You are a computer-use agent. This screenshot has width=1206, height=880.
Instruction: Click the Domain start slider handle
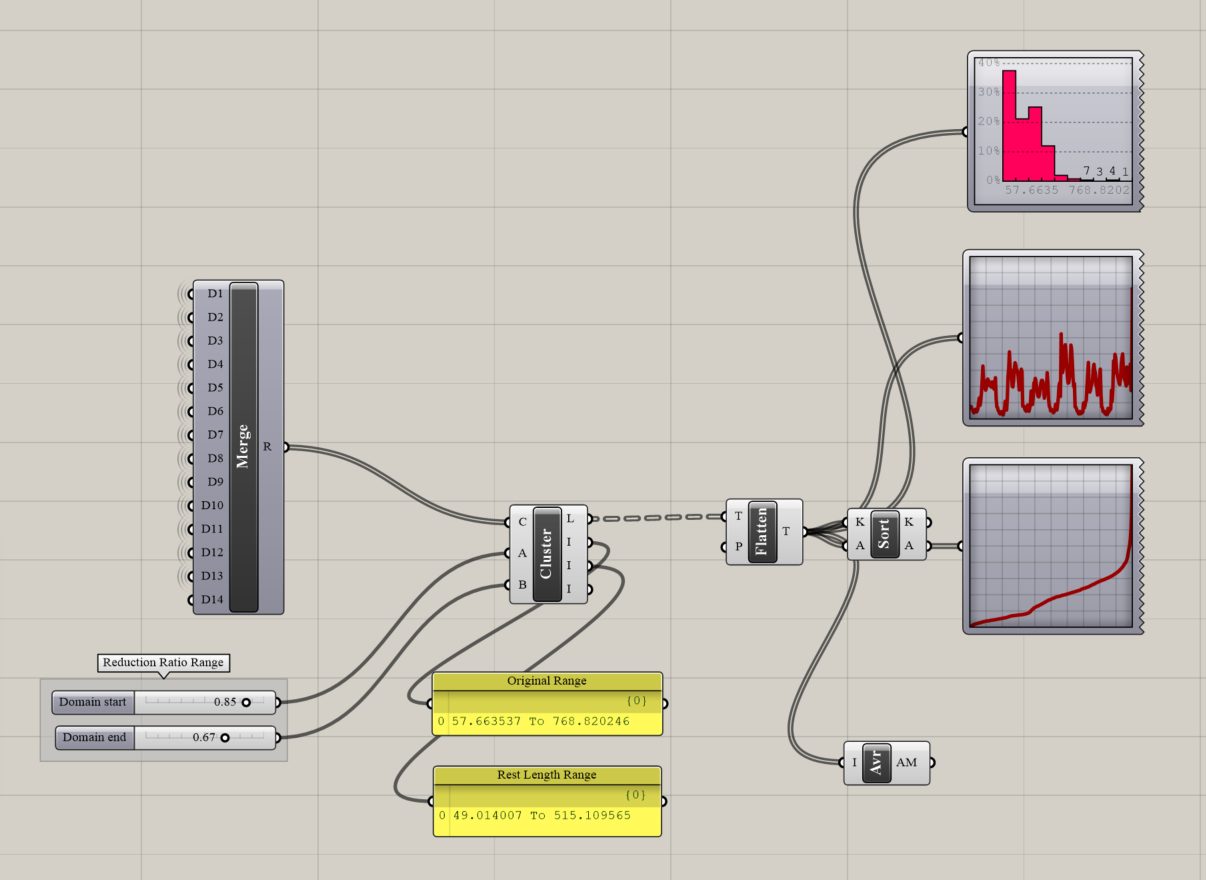click(246, 702)
